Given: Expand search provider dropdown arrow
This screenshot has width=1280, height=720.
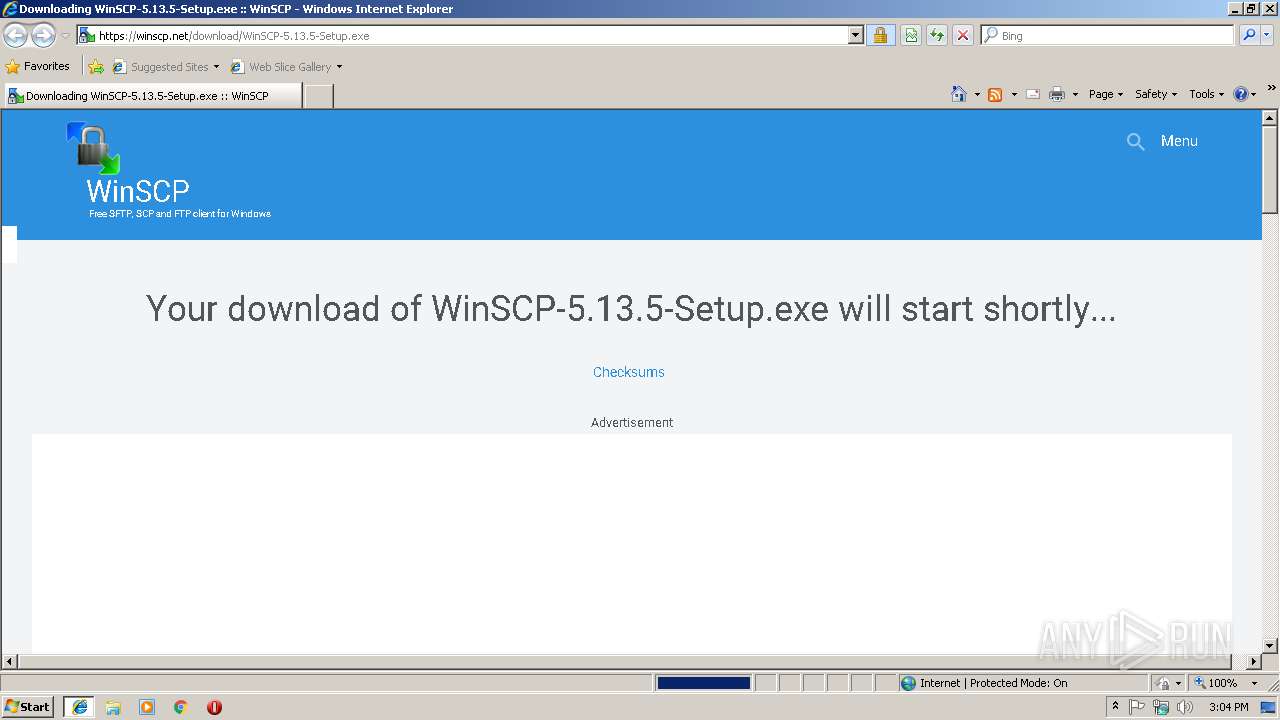Looking at the screenshot, I should pyautogui.click(x=1268, y=35).
